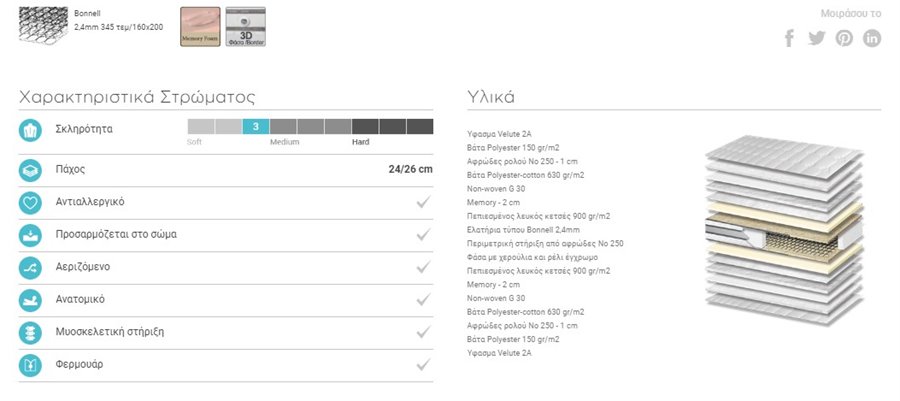The height and width of the screenshot is (401, 900).
Task: Click the Σκληρότητα hardness icon
Action: point(30,130)
